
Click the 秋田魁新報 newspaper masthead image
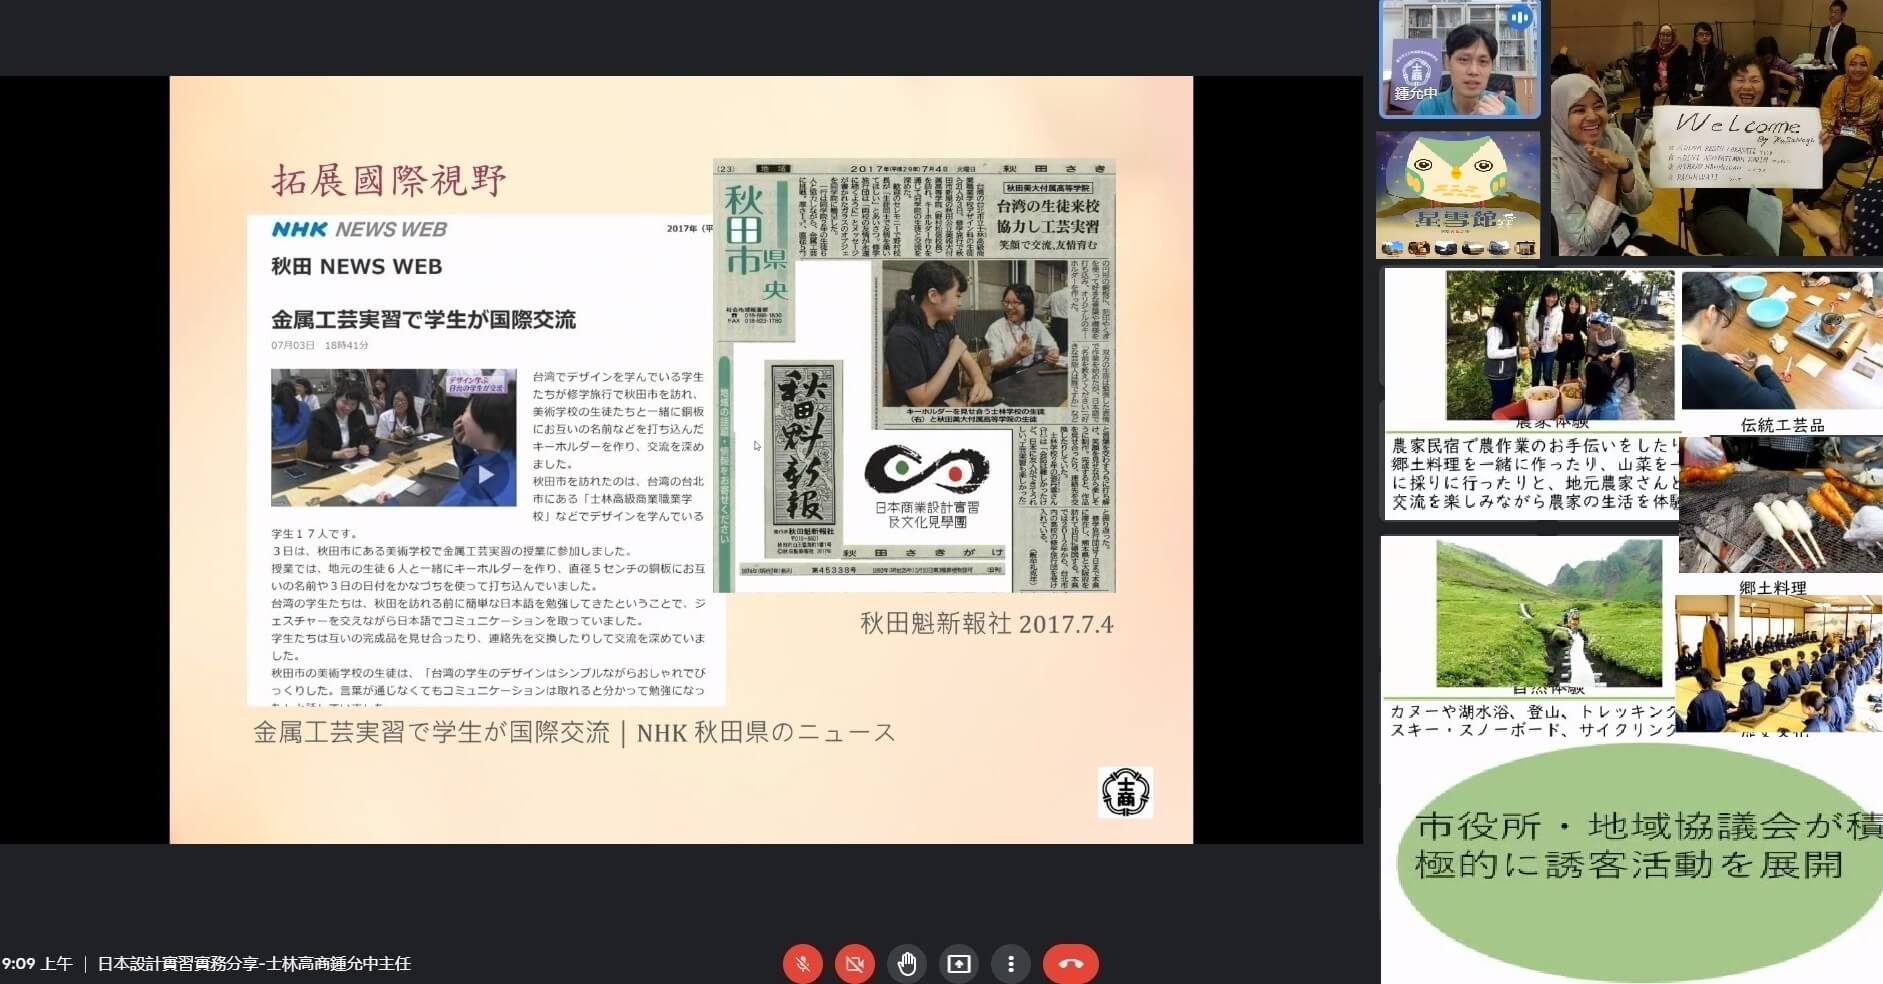[803, 458]
